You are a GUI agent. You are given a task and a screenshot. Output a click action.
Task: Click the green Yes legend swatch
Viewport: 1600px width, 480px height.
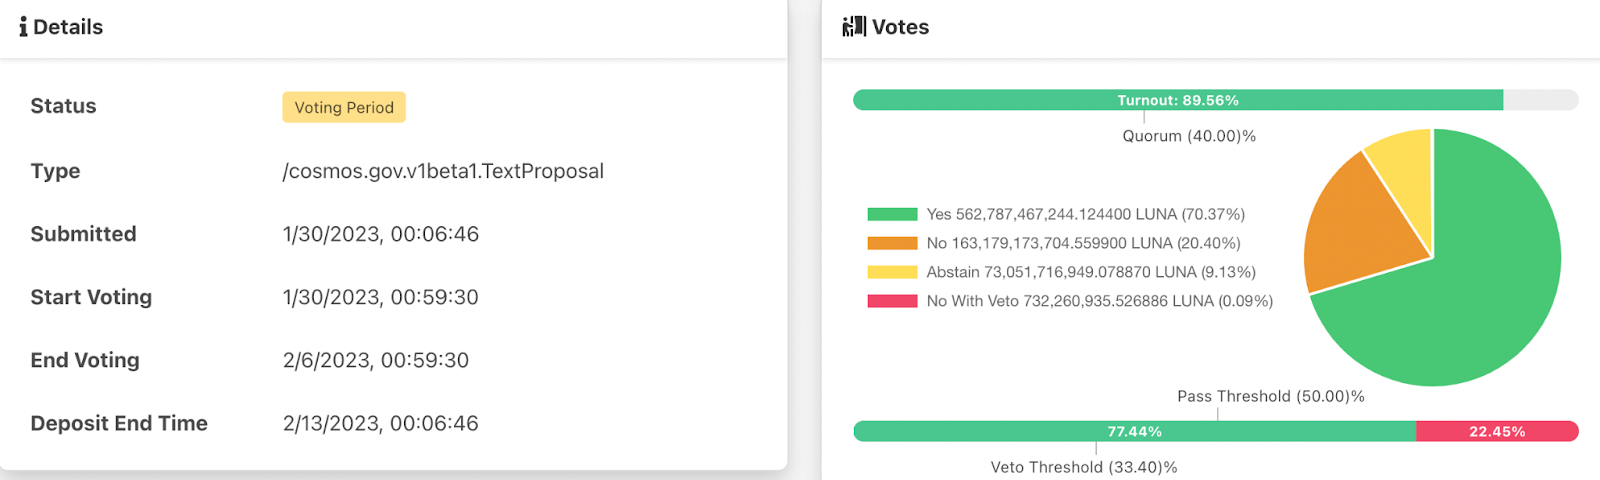tap(892, 214)
